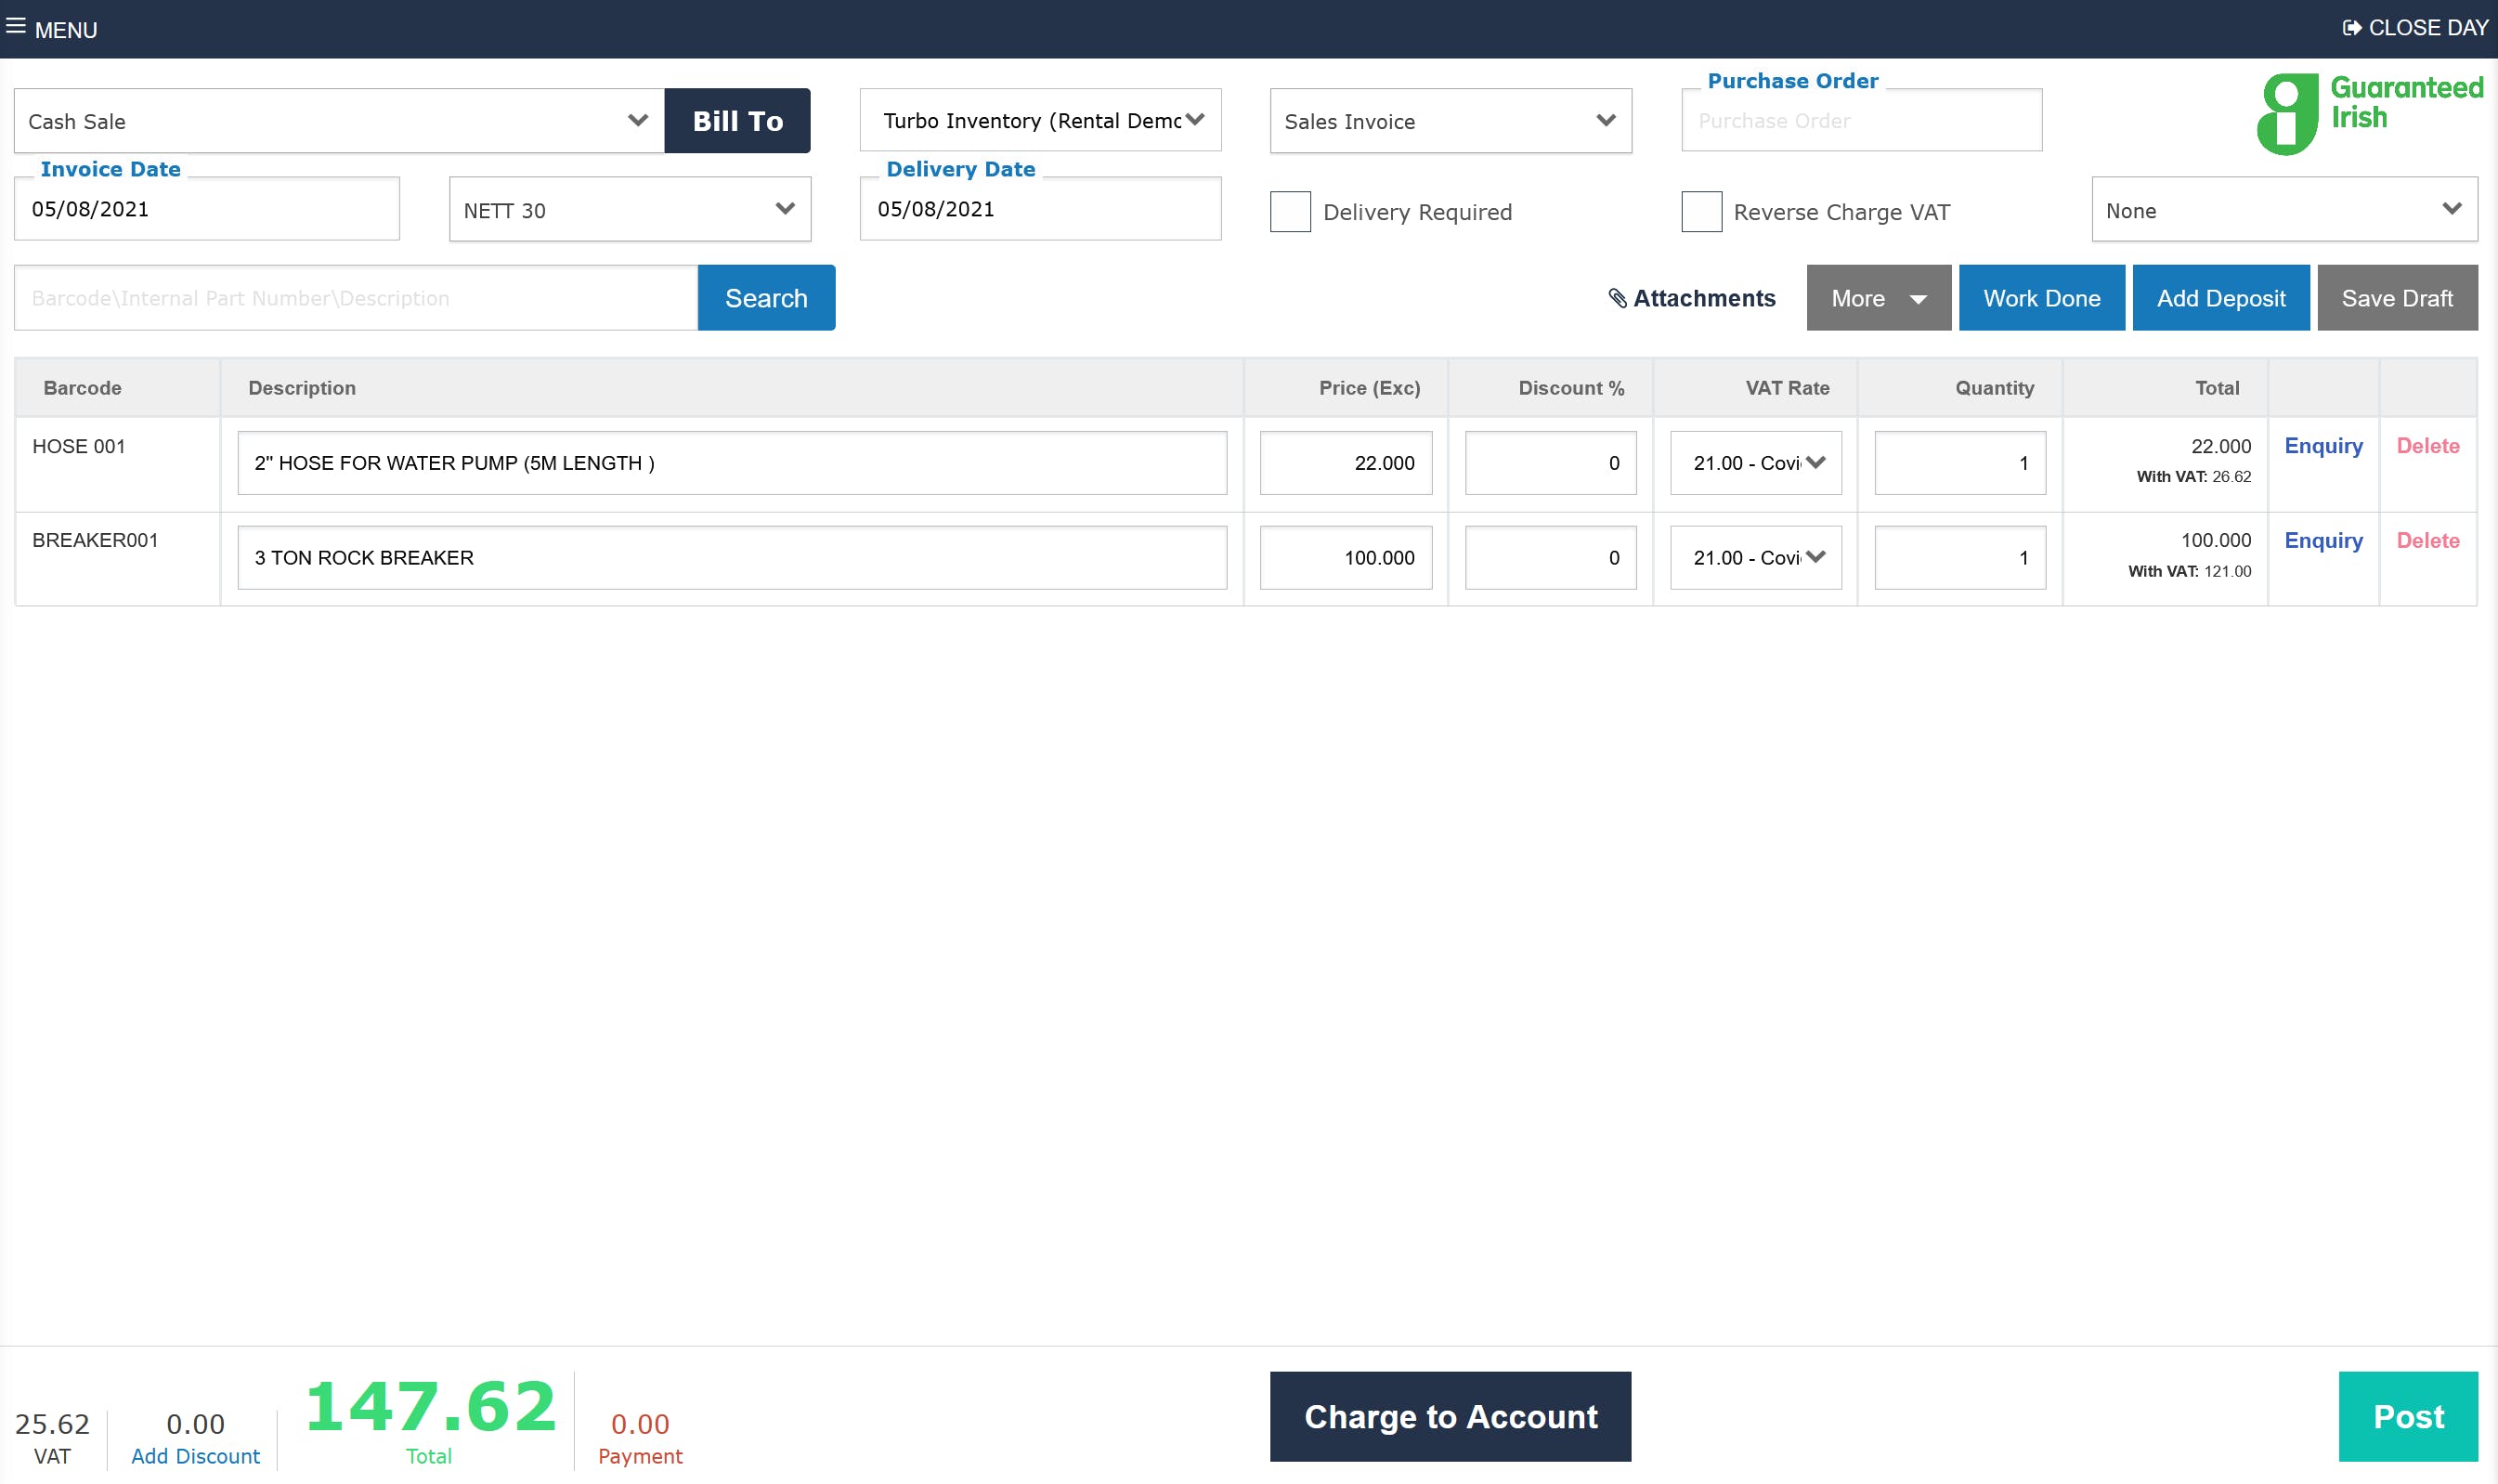Viewport: 2498px width, 1484px height.
Task: Click the Guaranteed Irish logo
Action: 2368,113
